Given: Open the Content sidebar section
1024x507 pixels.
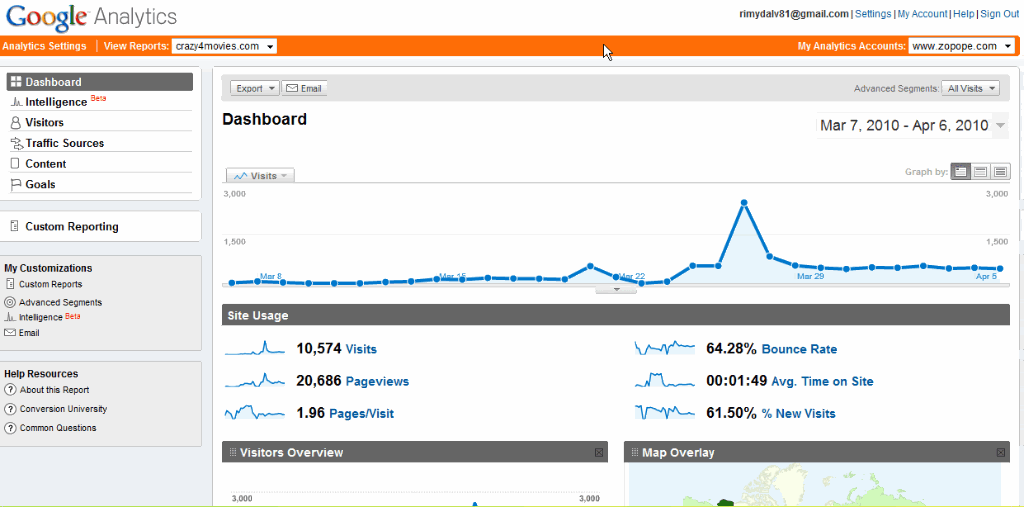Looking at the screenshot, I should [100, 164].
